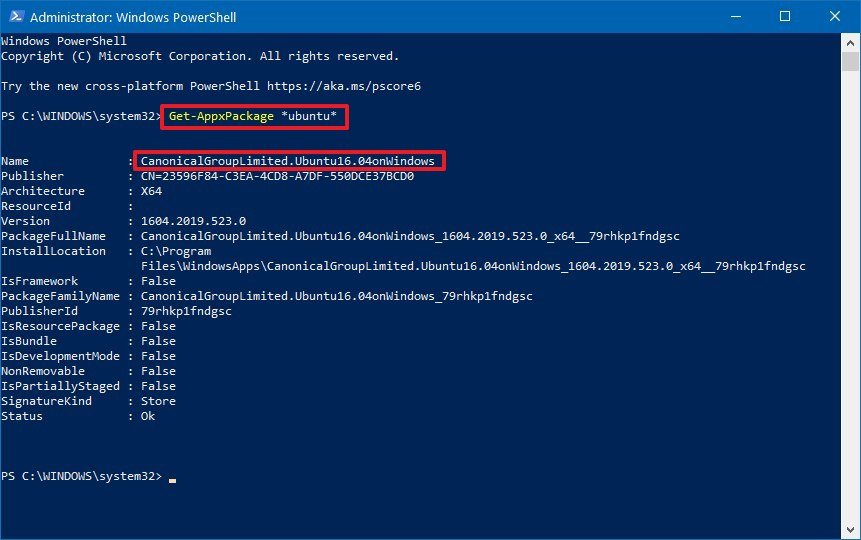The height and width of the screenshot is (540, 861).
Task: Click the vertical scrollbar track
Action: [851, 300]
